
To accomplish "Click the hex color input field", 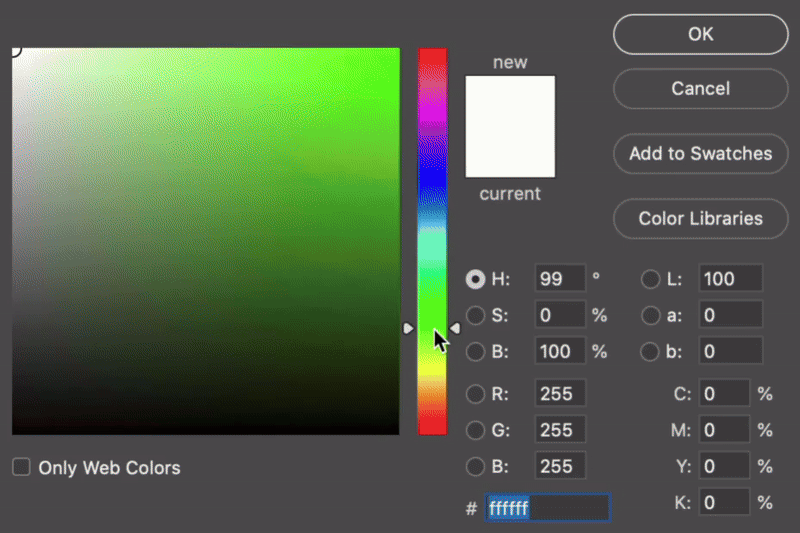I will 547,508.
